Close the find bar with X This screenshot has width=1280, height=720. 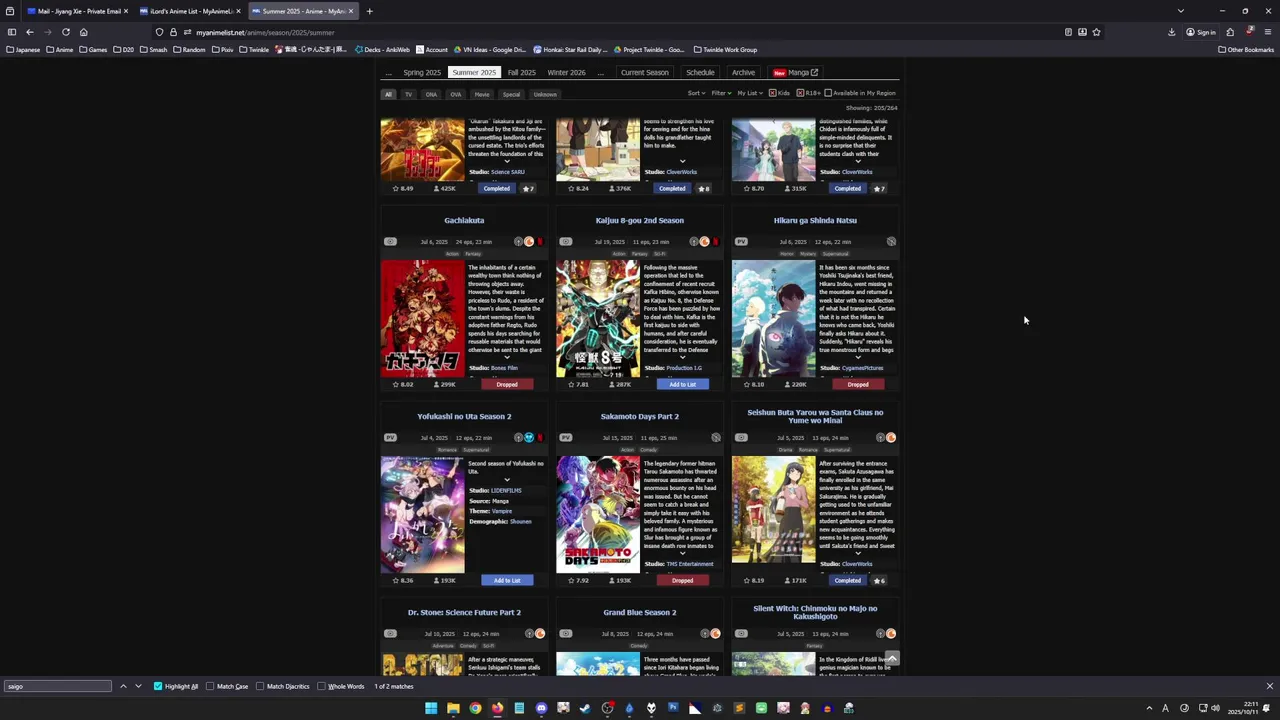pos(1270,686)
